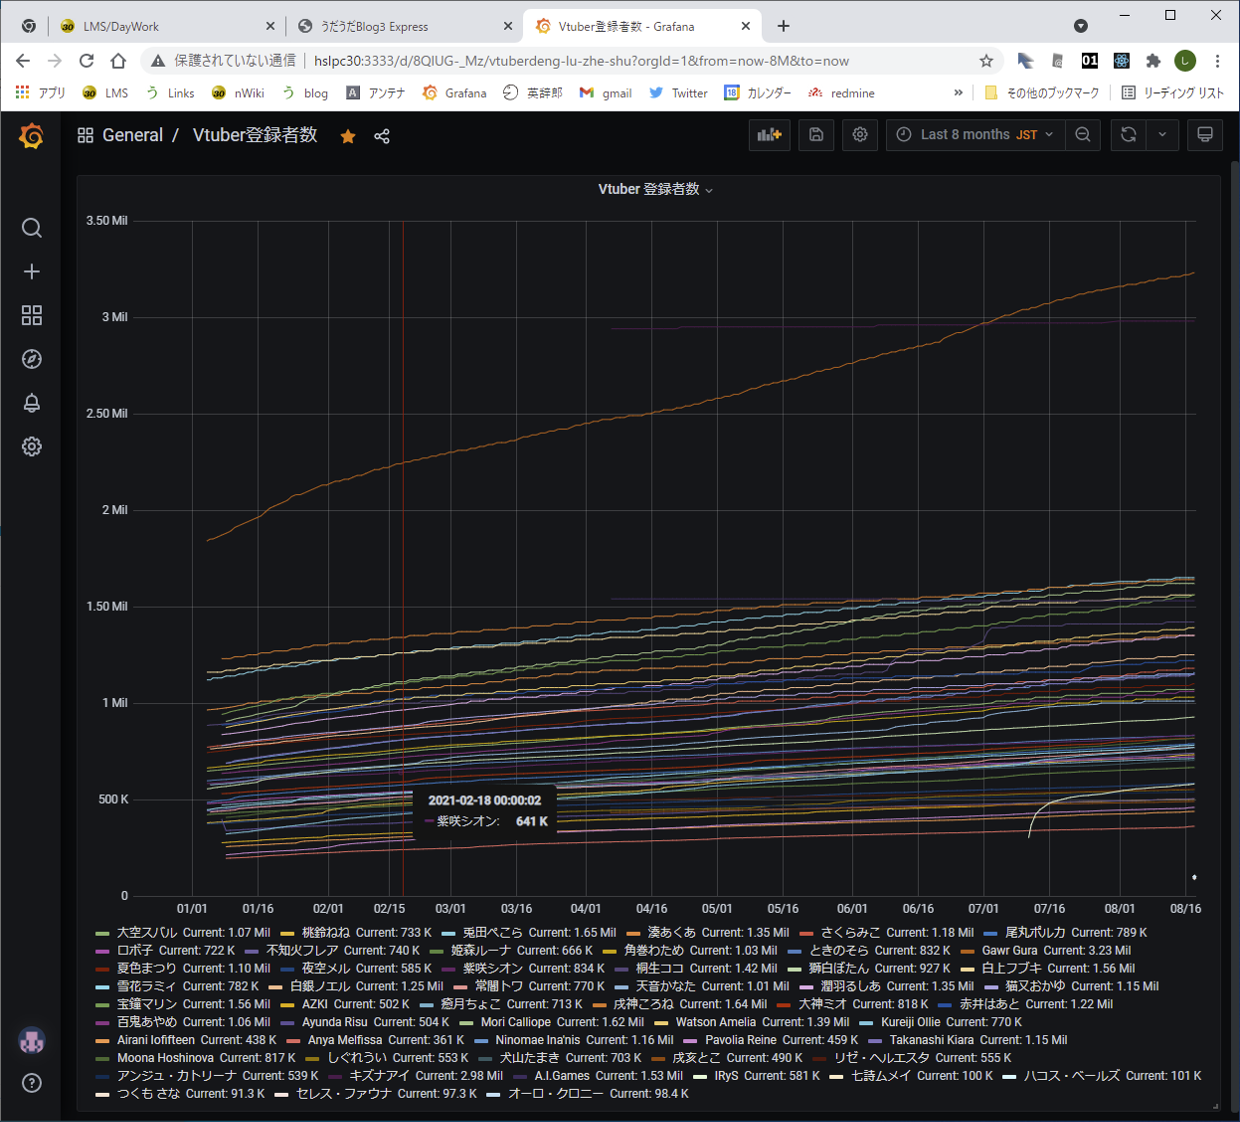Open Grafana search in sidebar
Image resolution: width=1240 pixels, height=1122 pixels.
(32, 228)
